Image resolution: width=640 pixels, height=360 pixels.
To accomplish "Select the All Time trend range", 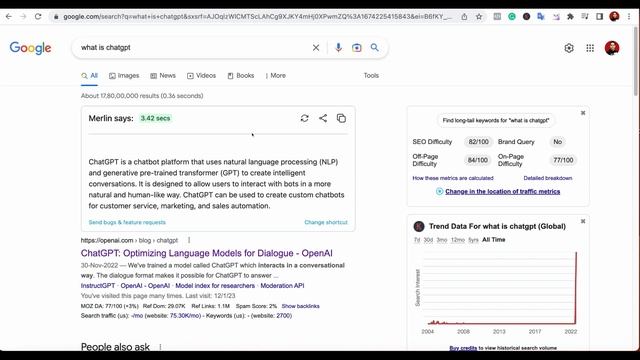I will tap(493, 240).
